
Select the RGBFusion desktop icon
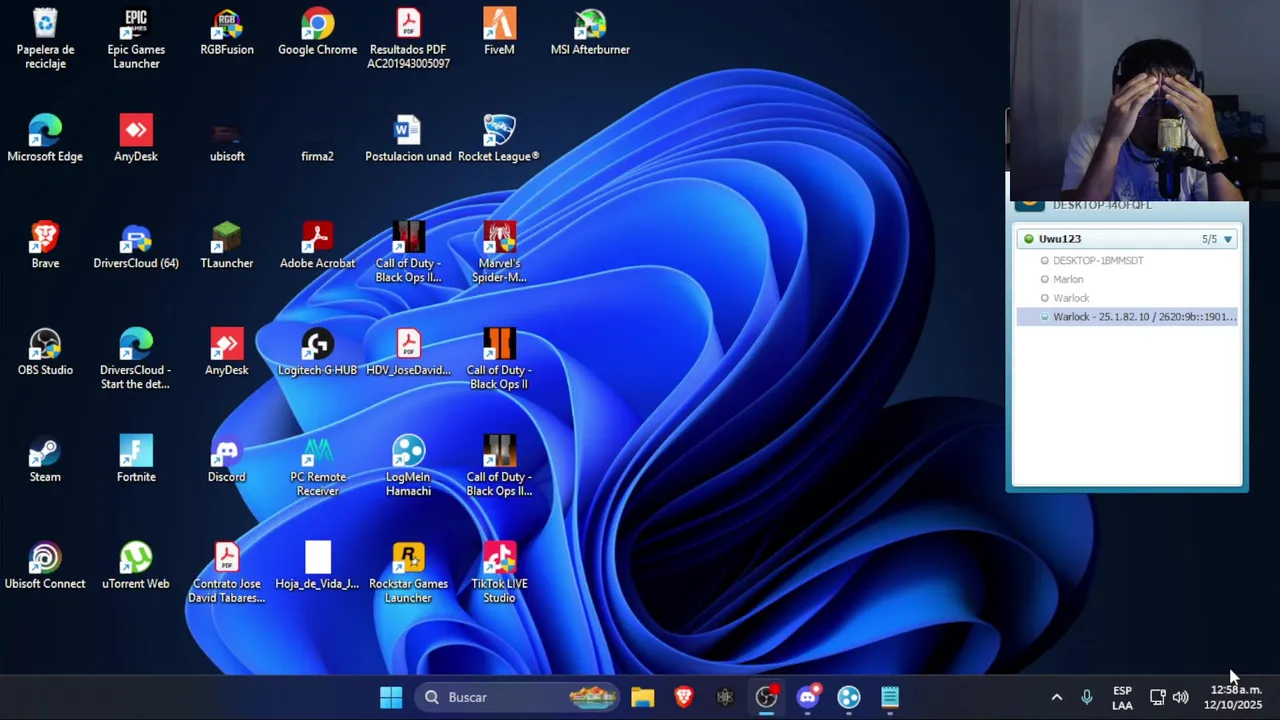tap(227, 32)
